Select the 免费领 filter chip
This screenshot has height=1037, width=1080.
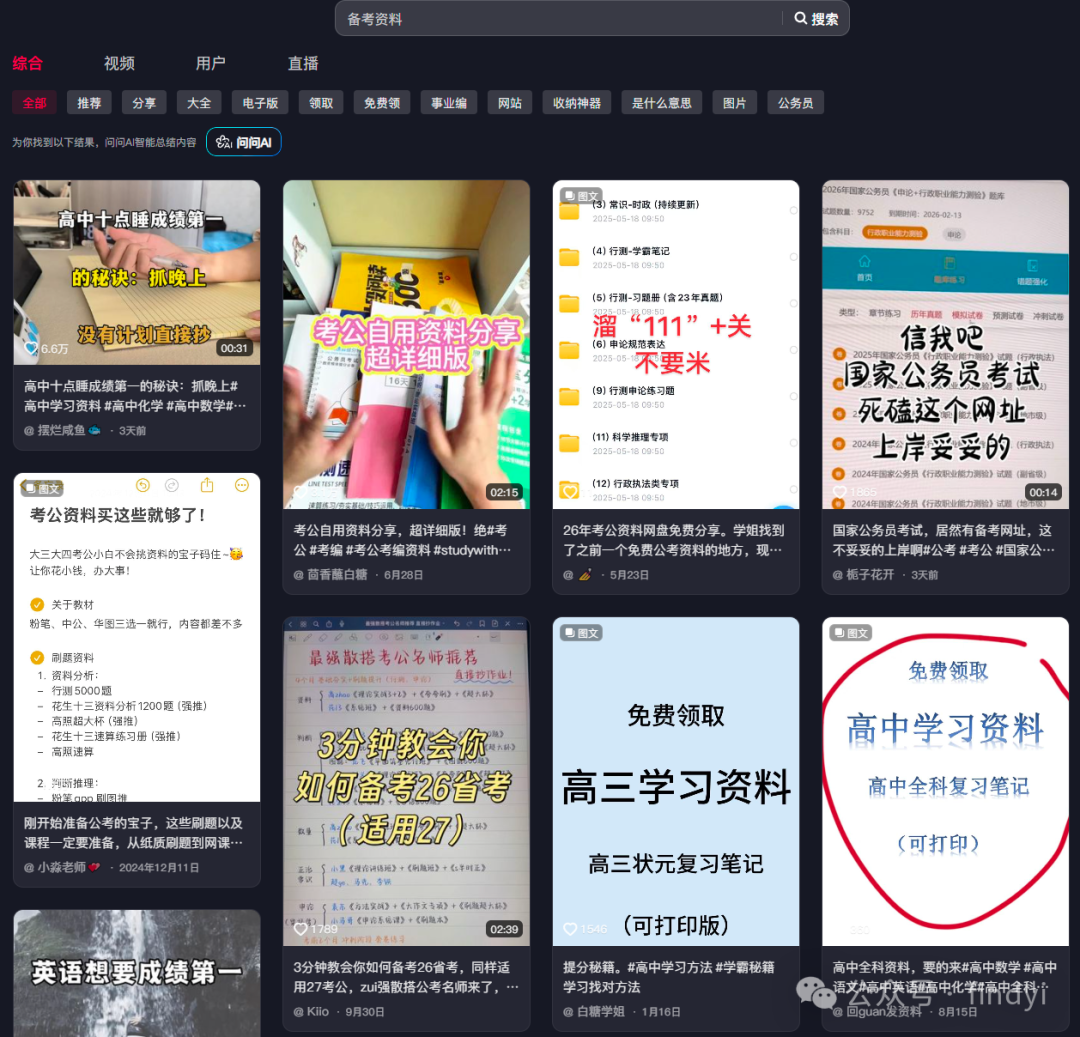pyautogui.click(x=382, y=103)
